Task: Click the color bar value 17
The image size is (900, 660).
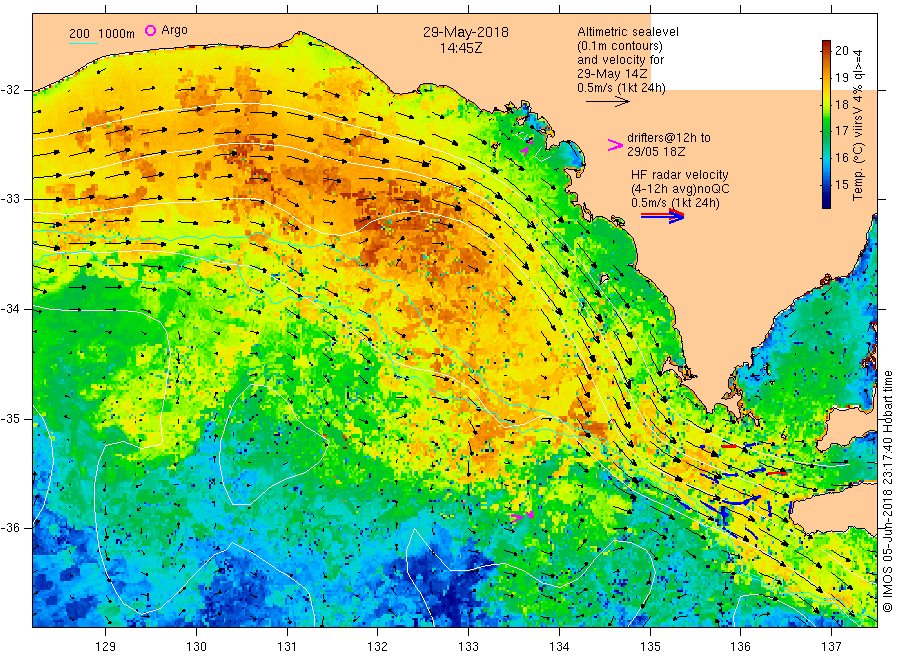Action: pos(841,131)
